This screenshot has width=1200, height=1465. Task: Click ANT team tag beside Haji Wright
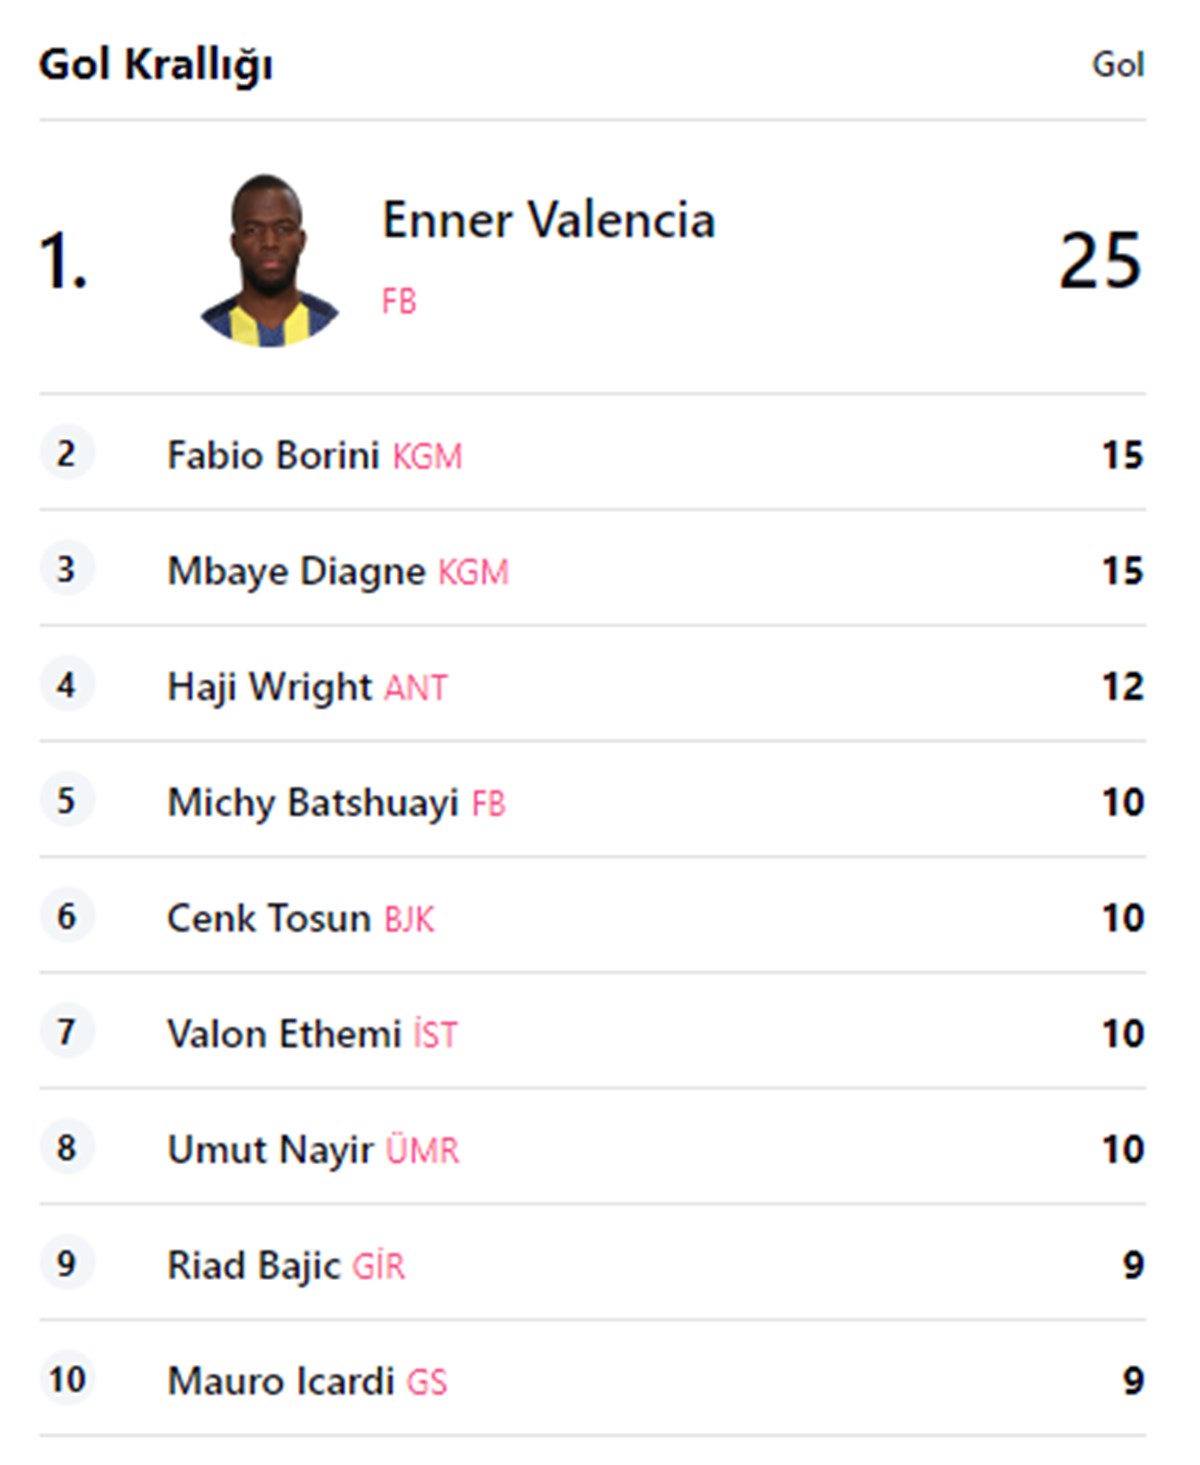click(416, 688)
